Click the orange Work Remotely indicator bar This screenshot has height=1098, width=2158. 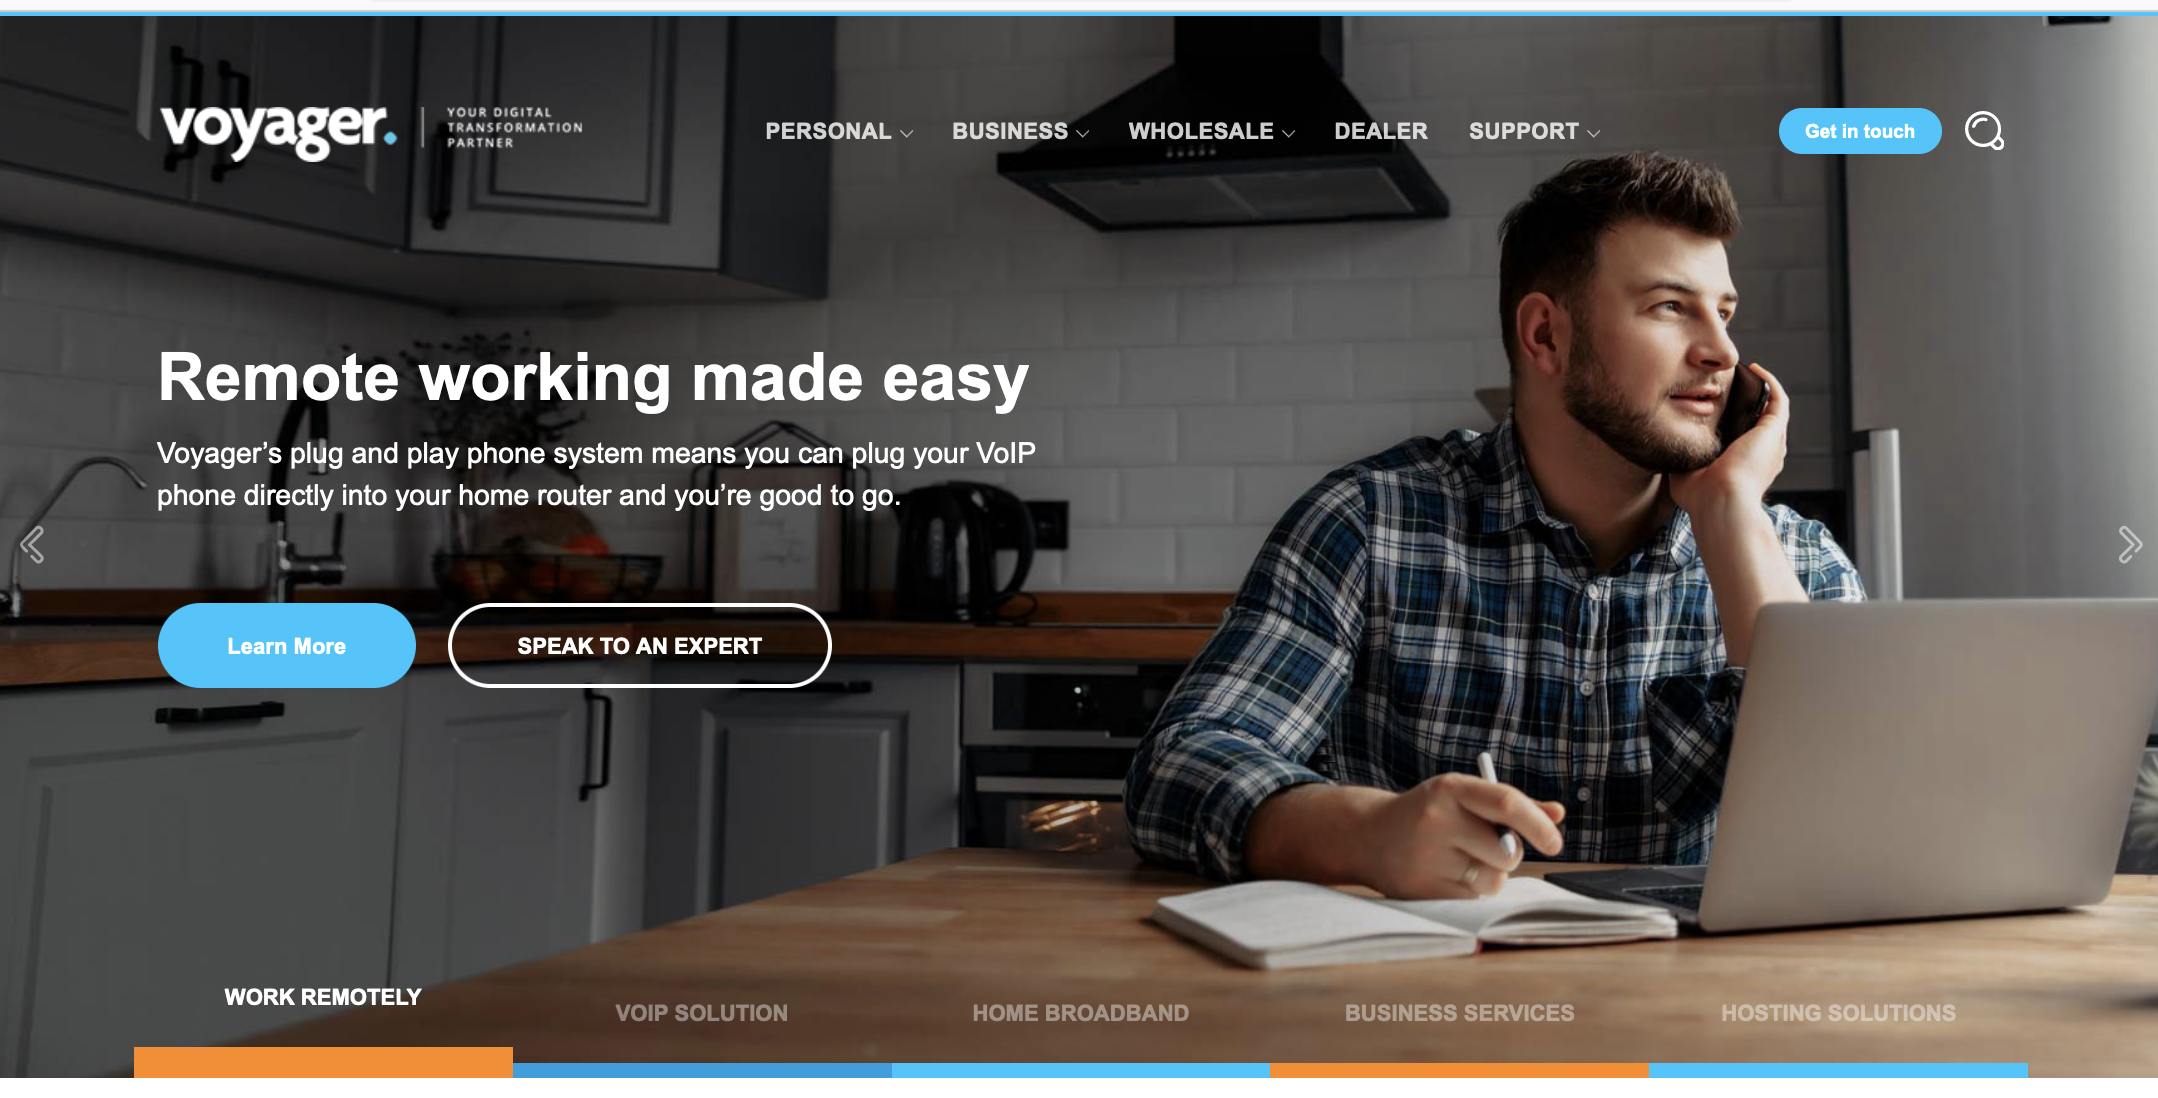tap(323, 1062)
